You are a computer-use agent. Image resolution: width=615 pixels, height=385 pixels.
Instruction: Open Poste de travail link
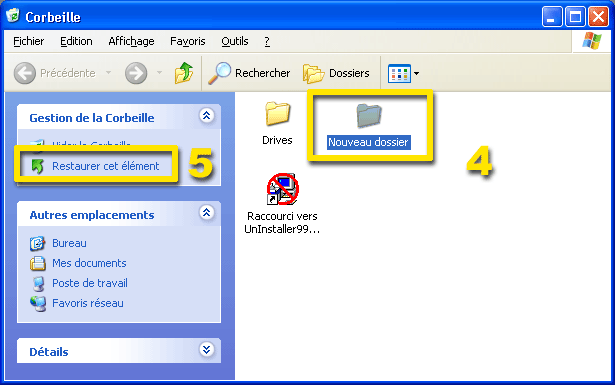point(90,283)
